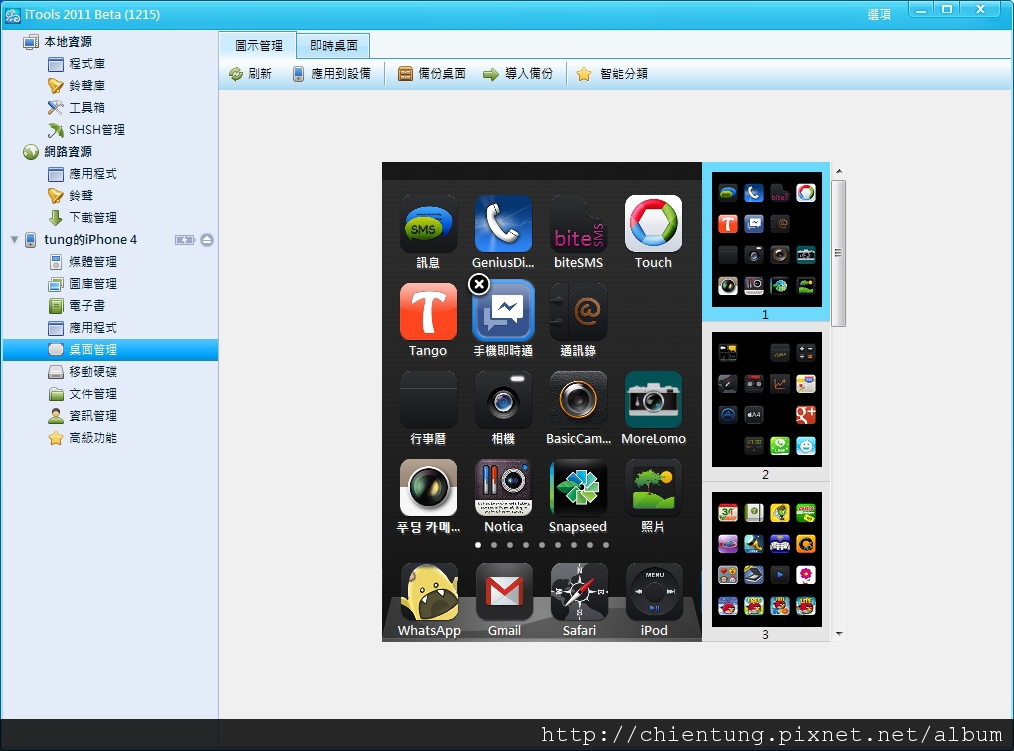Viewport: 1014px width, 751px height.
Task: Select home screen page 1 thumbnail
Action: point(766,239)
